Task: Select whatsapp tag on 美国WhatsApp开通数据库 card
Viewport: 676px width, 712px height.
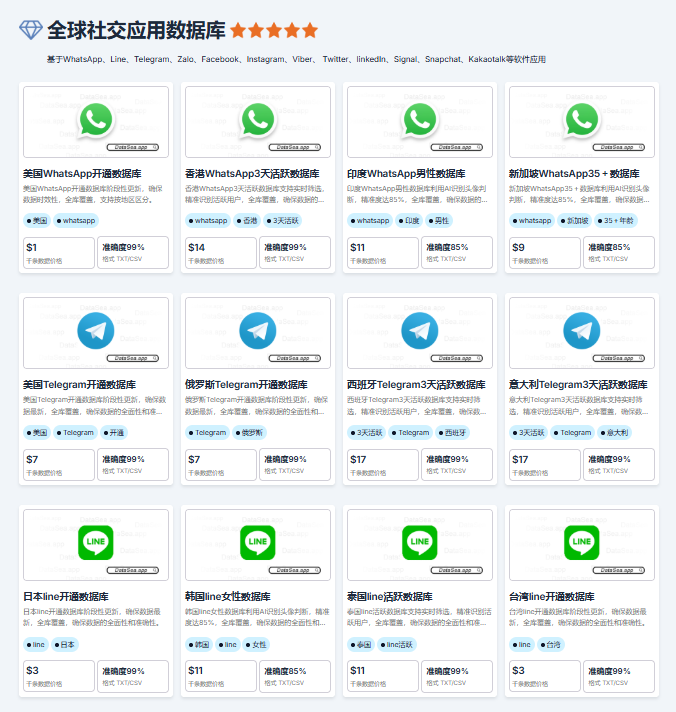Action: point(76,221)
